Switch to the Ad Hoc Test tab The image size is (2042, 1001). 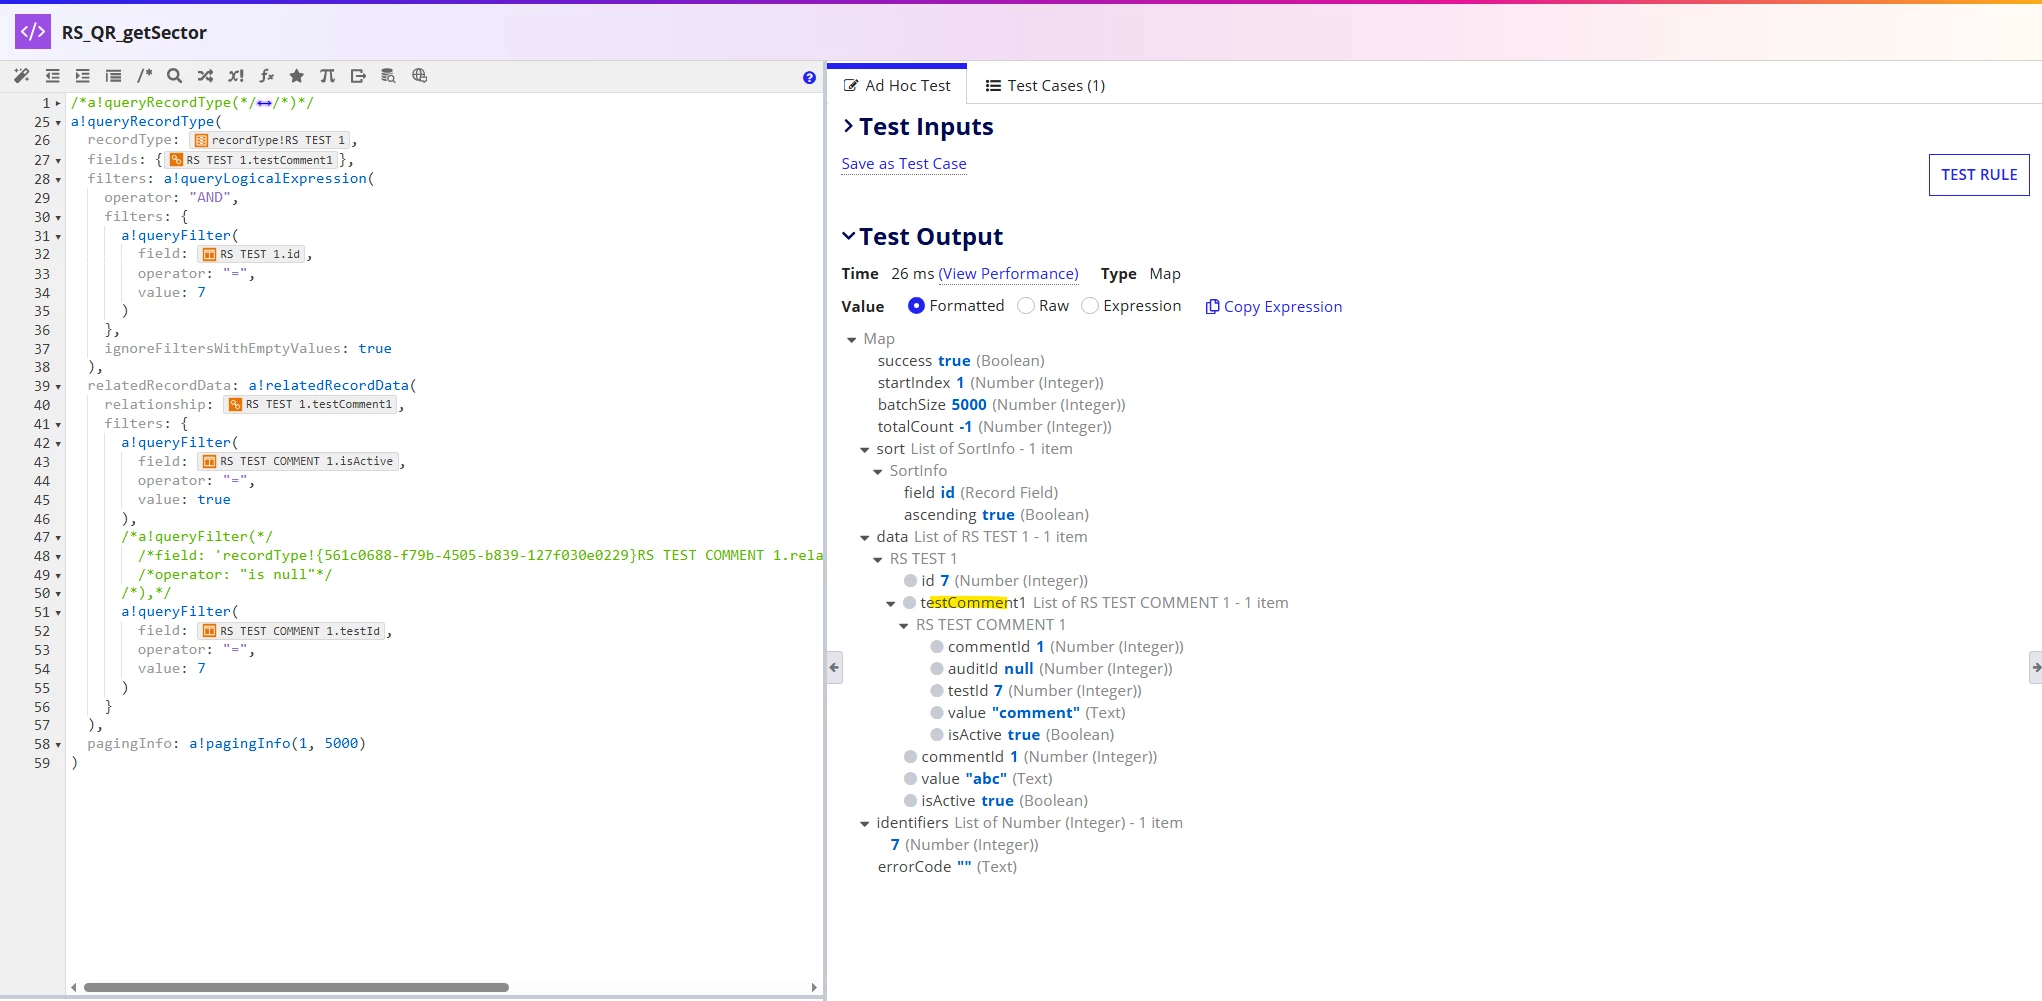(x=897, y=85)
